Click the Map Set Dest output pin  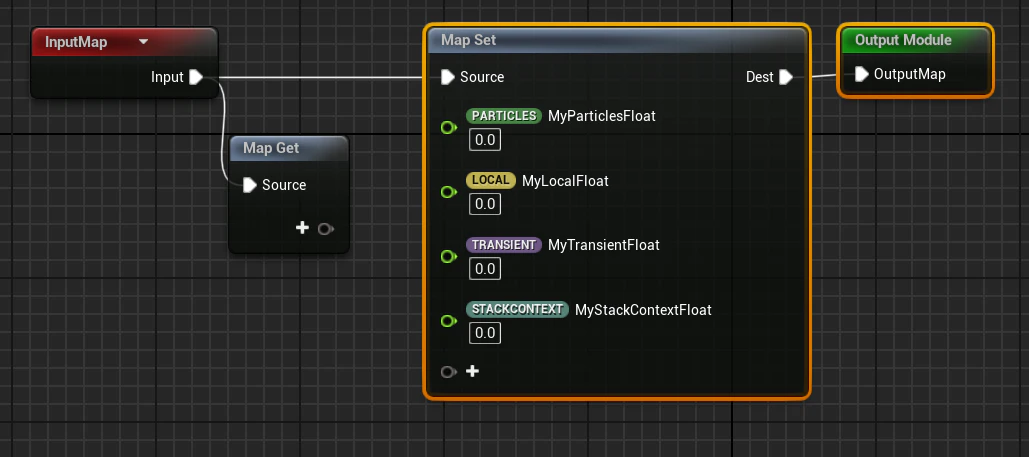786,77
